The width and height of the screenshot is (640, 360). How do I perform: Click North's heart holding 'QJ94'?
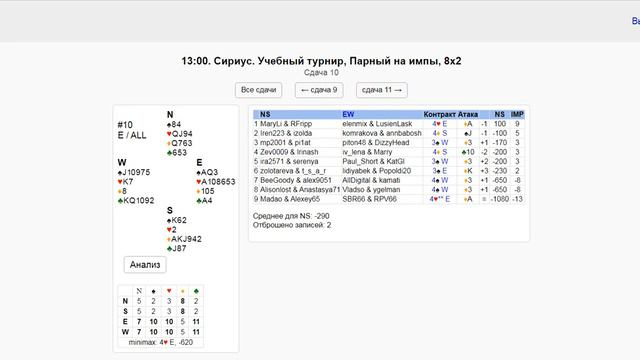179,134
